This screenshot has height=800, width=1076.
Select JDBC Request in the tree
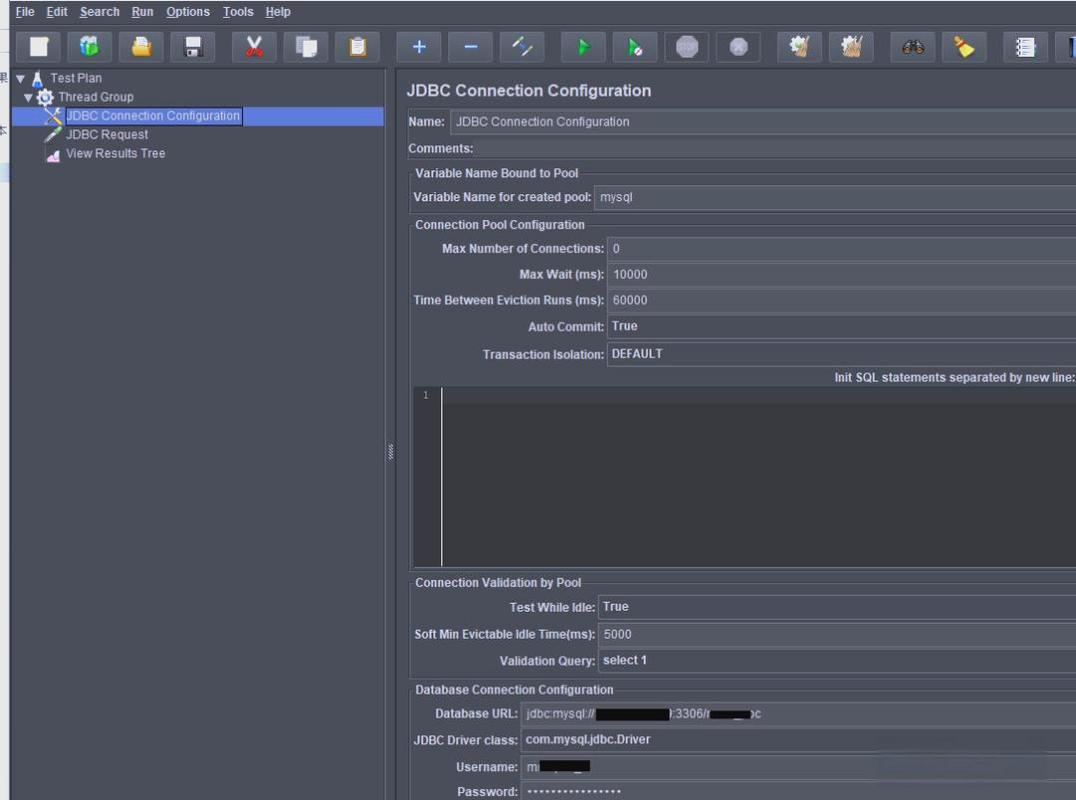click(x=106, y=135)
